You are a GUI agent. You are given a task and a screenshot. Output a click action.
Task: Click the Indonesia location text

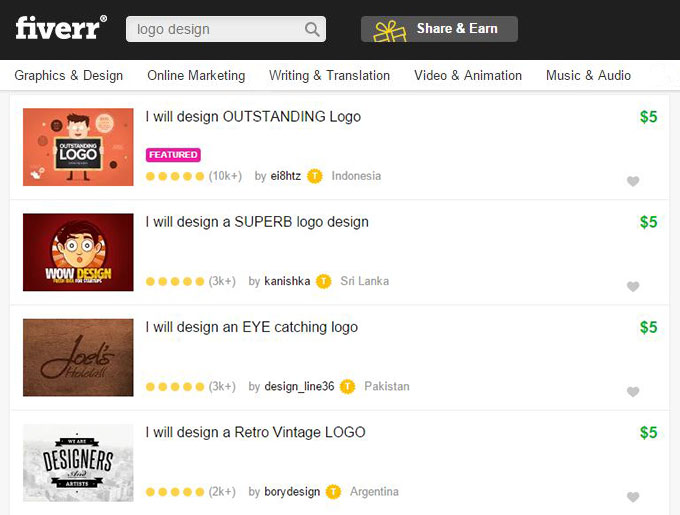click(x=356, y=176)
